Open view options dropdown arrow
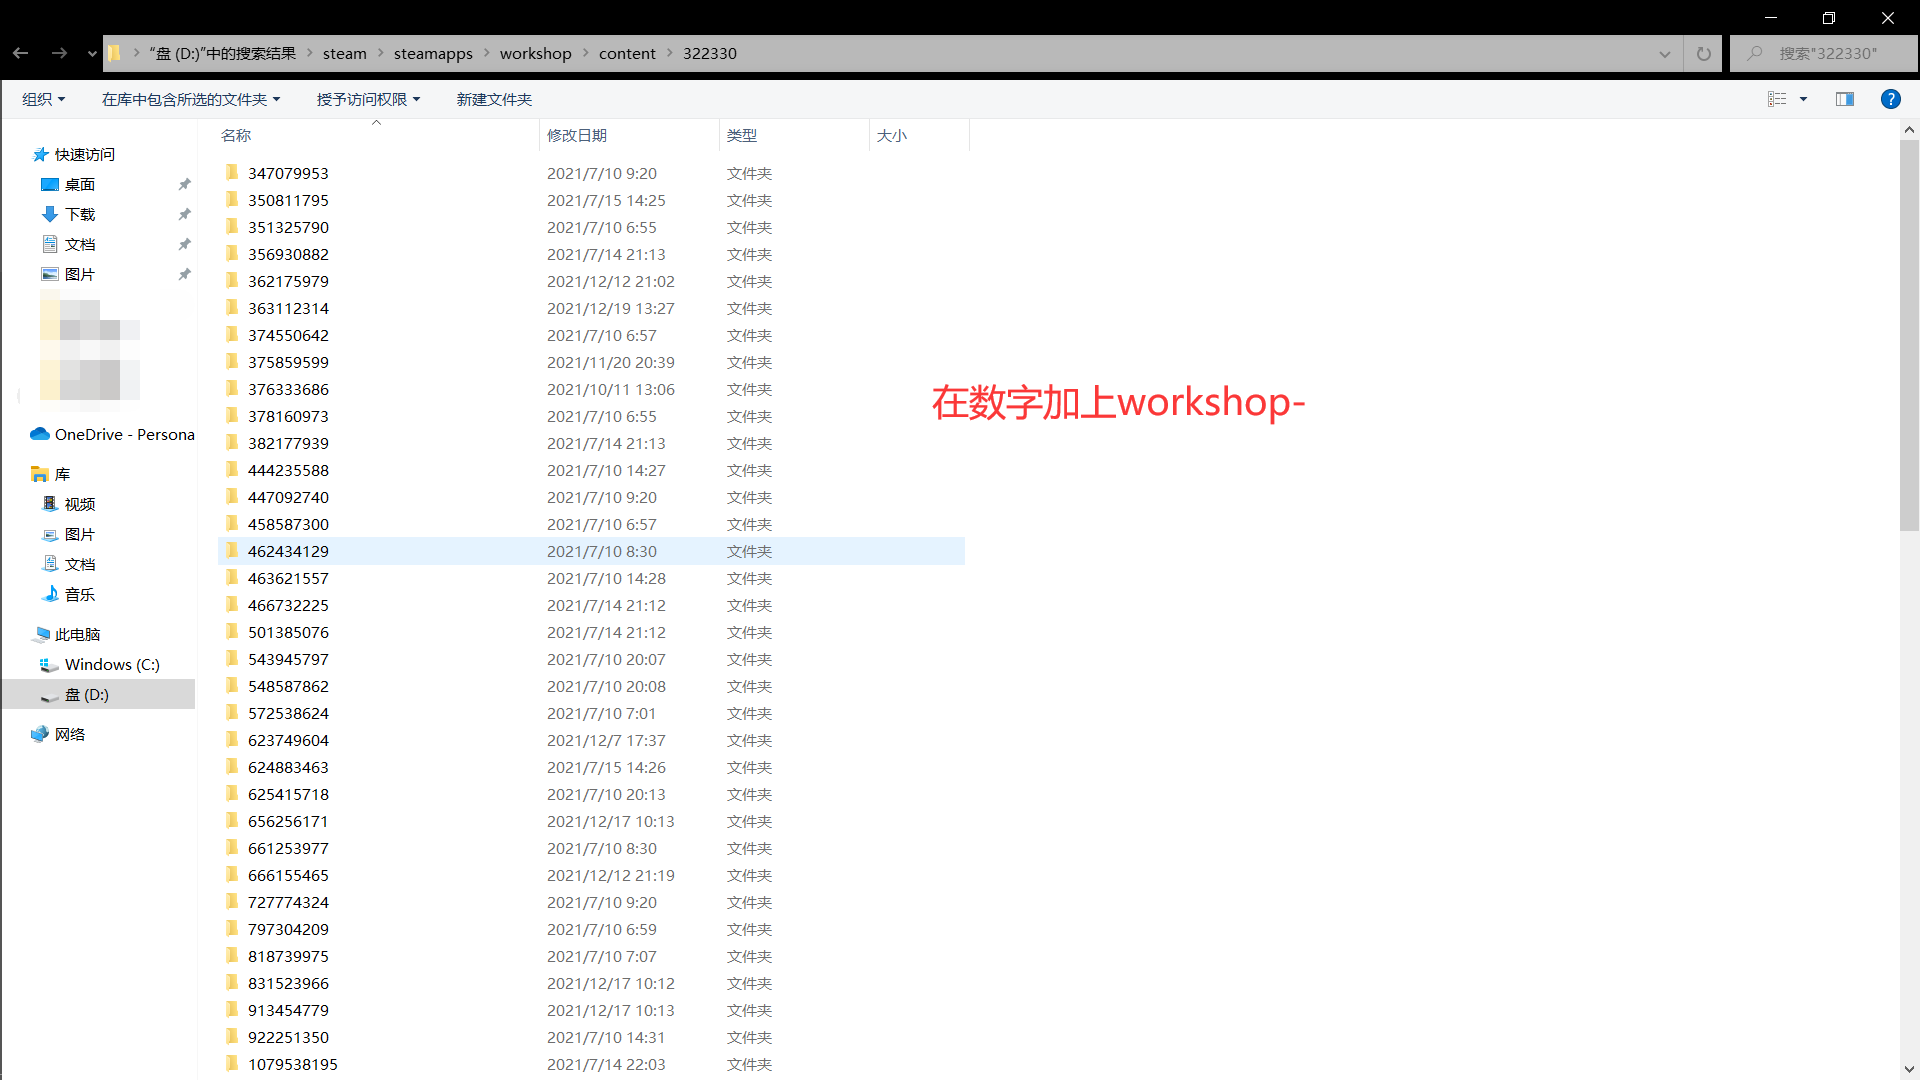1920x1080 pixels. click(x=1804, y=99)
